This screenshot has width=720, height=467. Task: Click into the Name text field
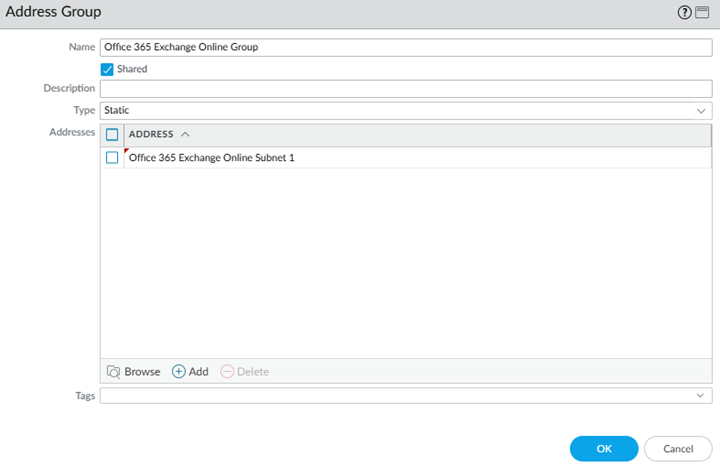click(405, 47)
